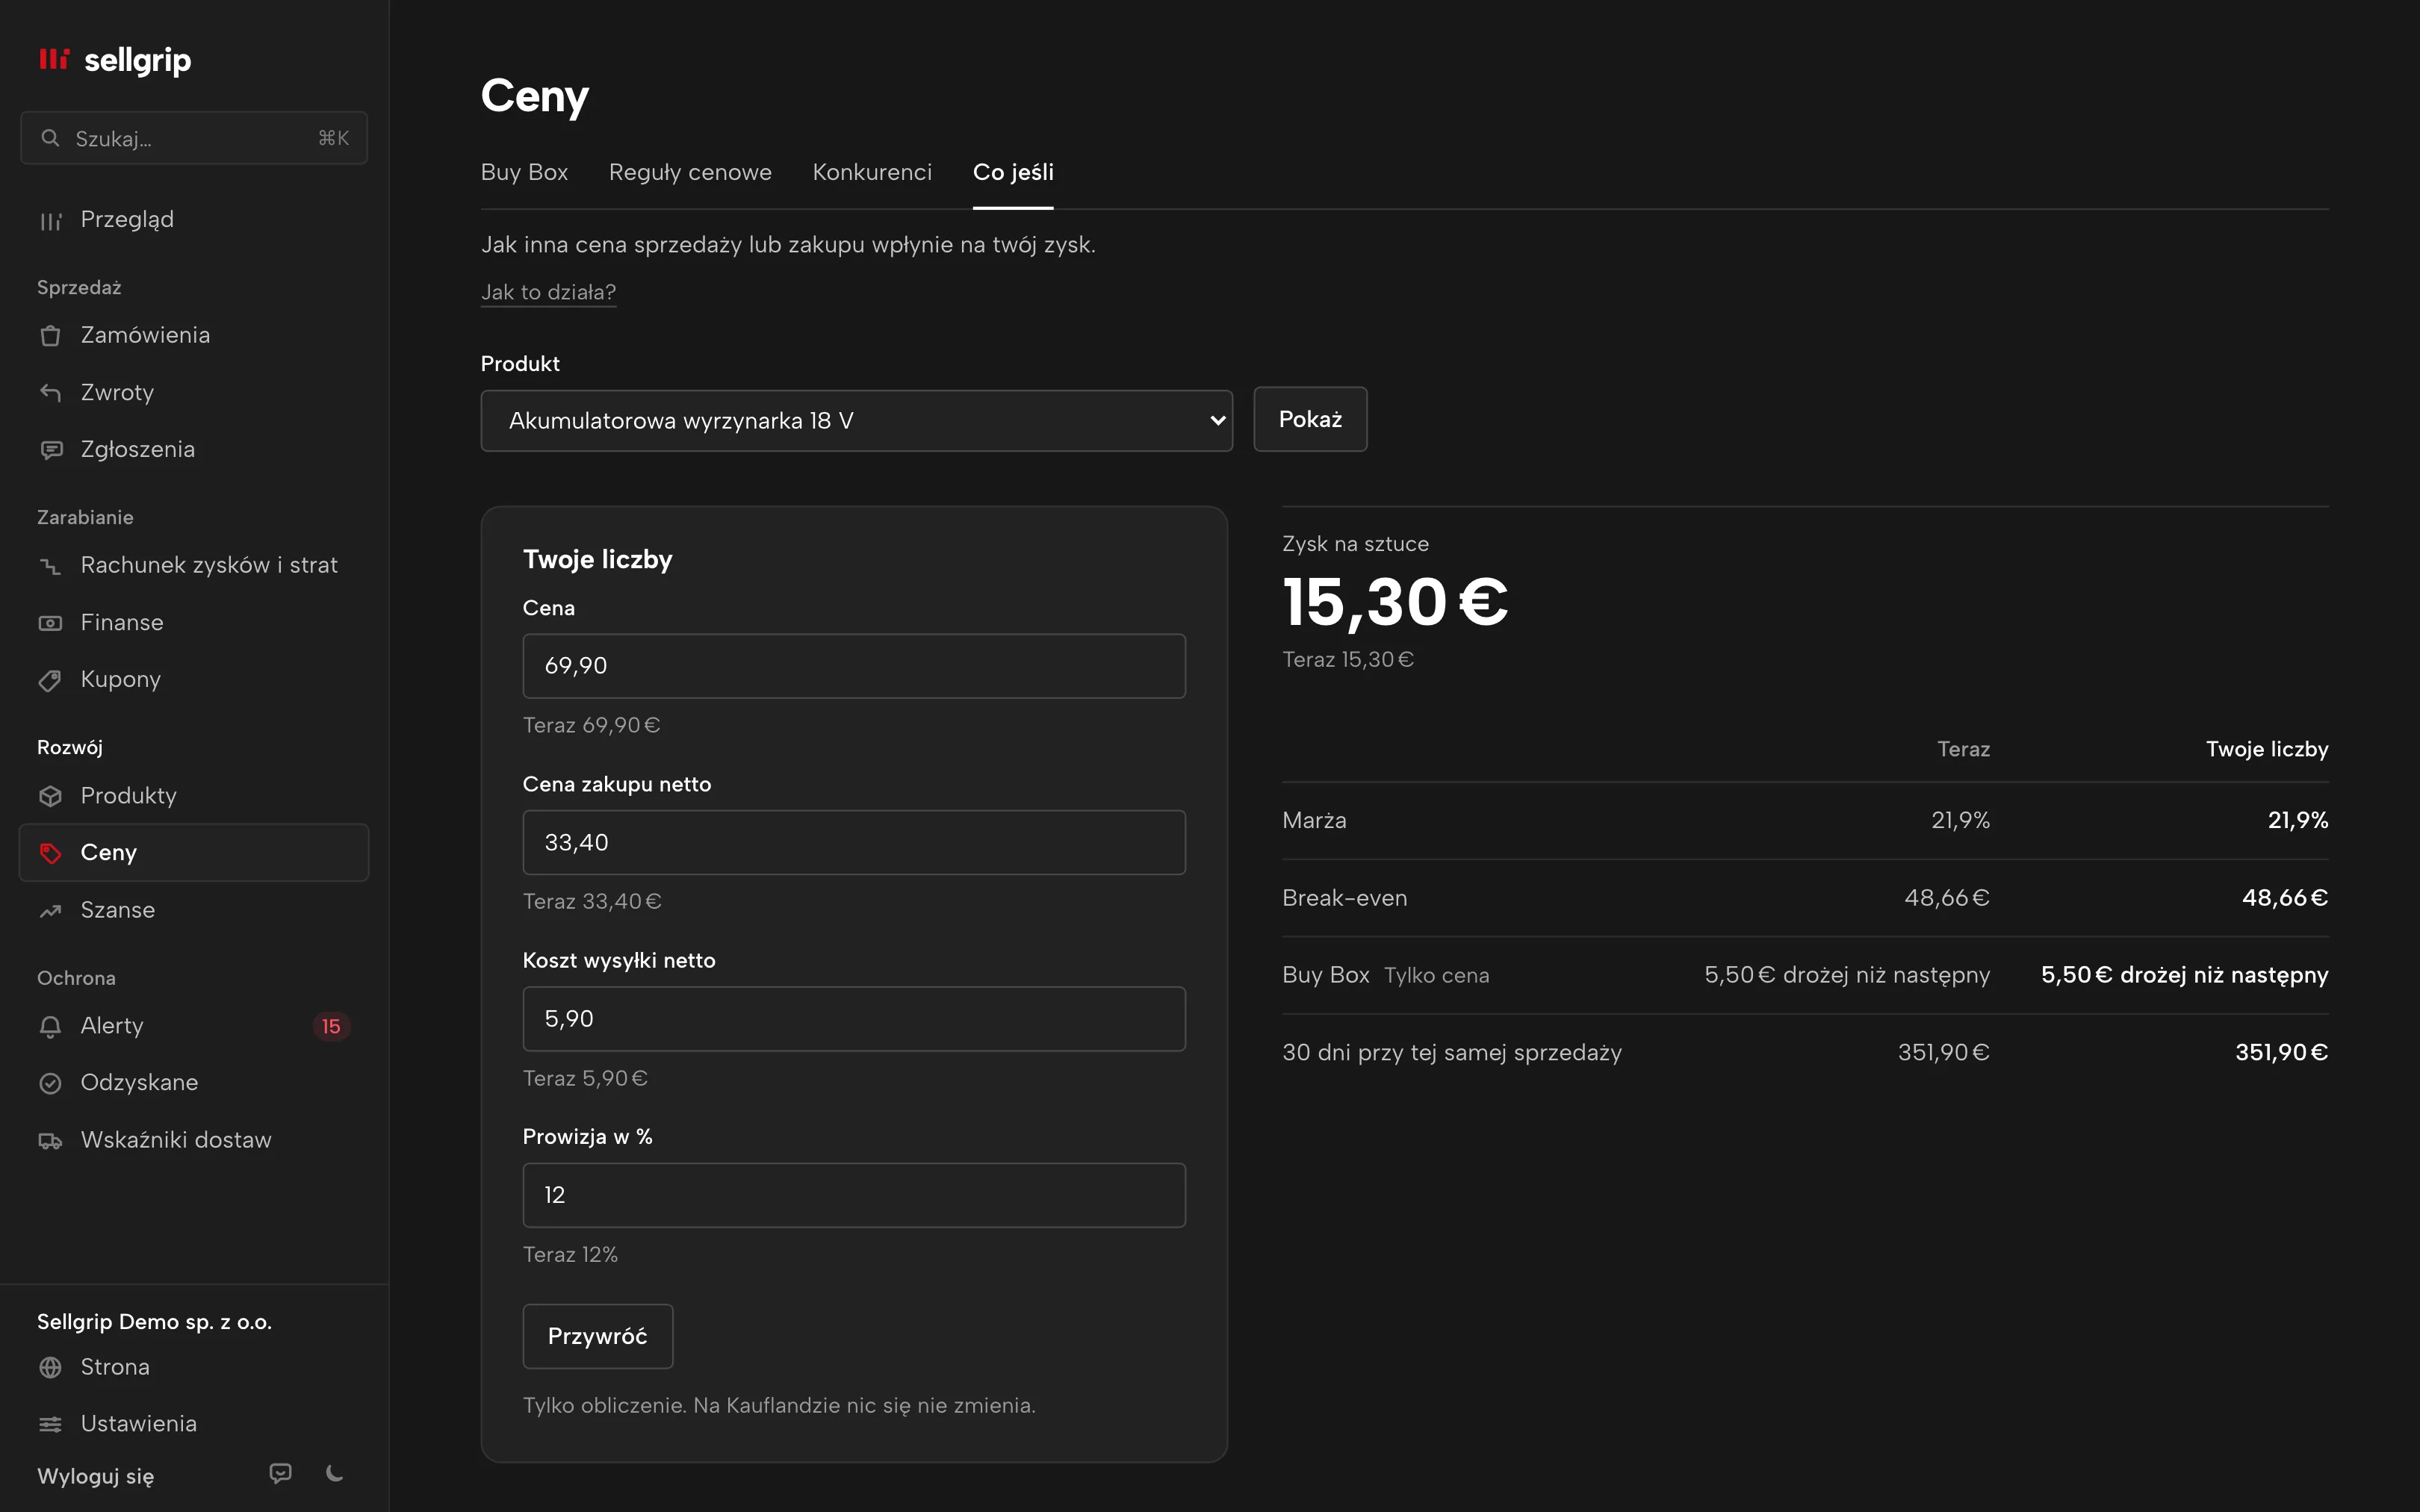
Task: Click the Wskaźniki dostaw truck icon
Action: point(50,1141)
